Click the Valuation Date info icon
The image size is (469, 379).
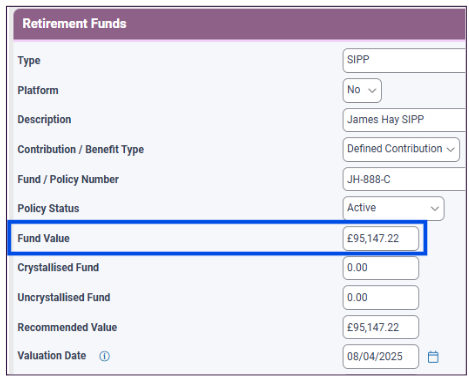point(104,356)
